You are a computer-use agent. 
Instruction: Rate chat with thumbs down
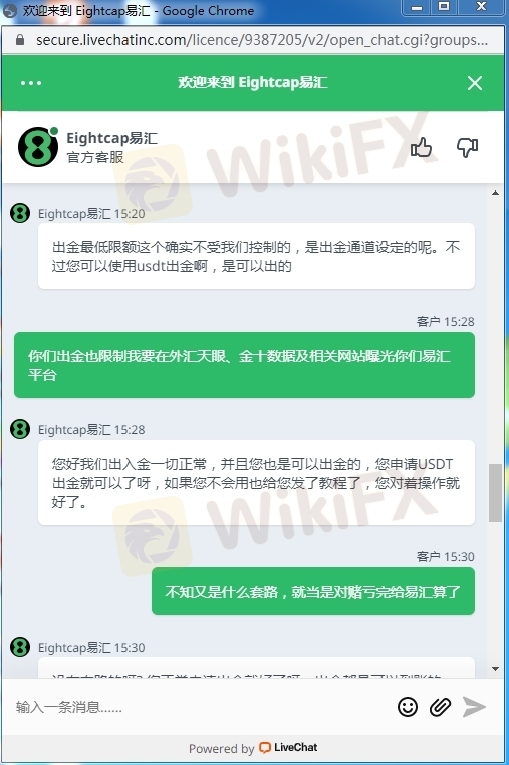tap(467, 147)
